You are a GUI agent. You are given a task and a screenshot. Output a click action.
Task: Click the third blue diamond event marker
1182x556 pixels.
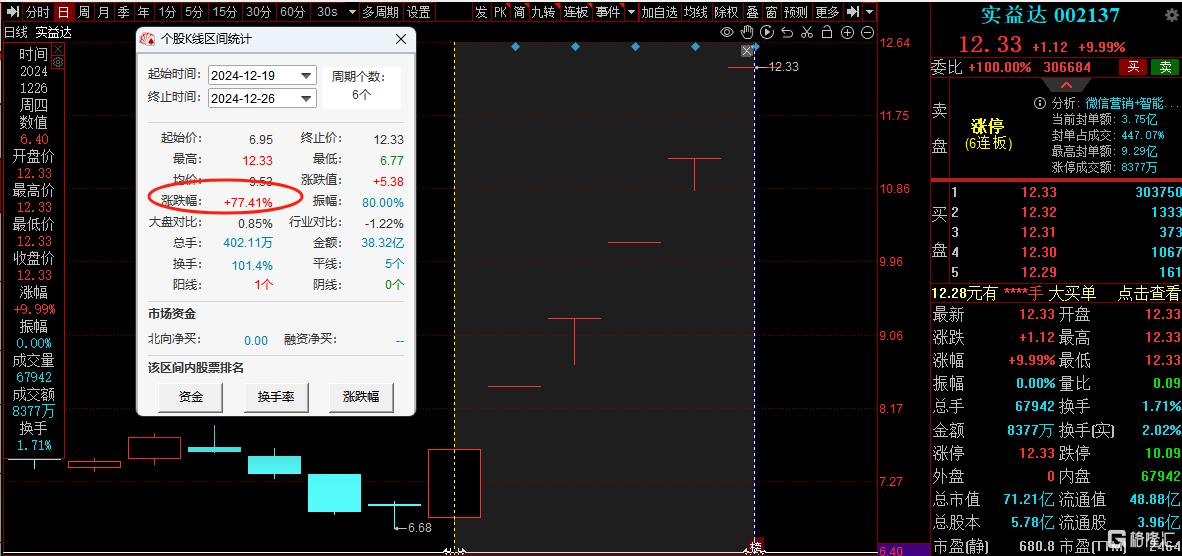pyautogui.click(x=635, y=47)
